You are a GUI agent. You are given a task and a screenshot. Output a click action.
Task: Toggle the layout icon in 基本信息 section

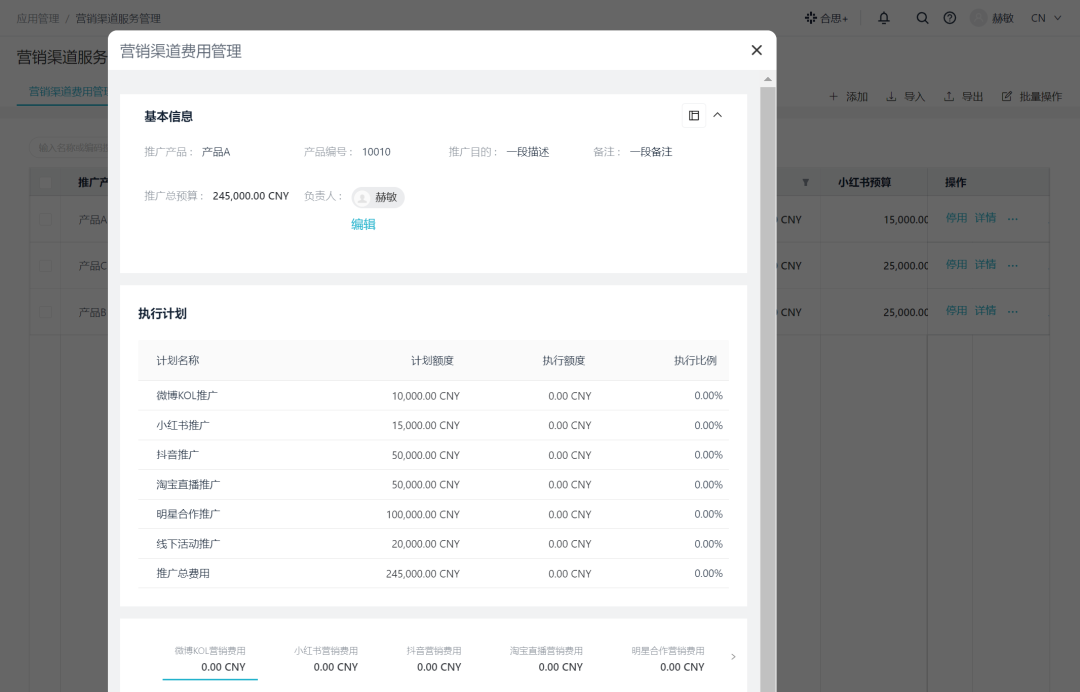pos(694,116)
